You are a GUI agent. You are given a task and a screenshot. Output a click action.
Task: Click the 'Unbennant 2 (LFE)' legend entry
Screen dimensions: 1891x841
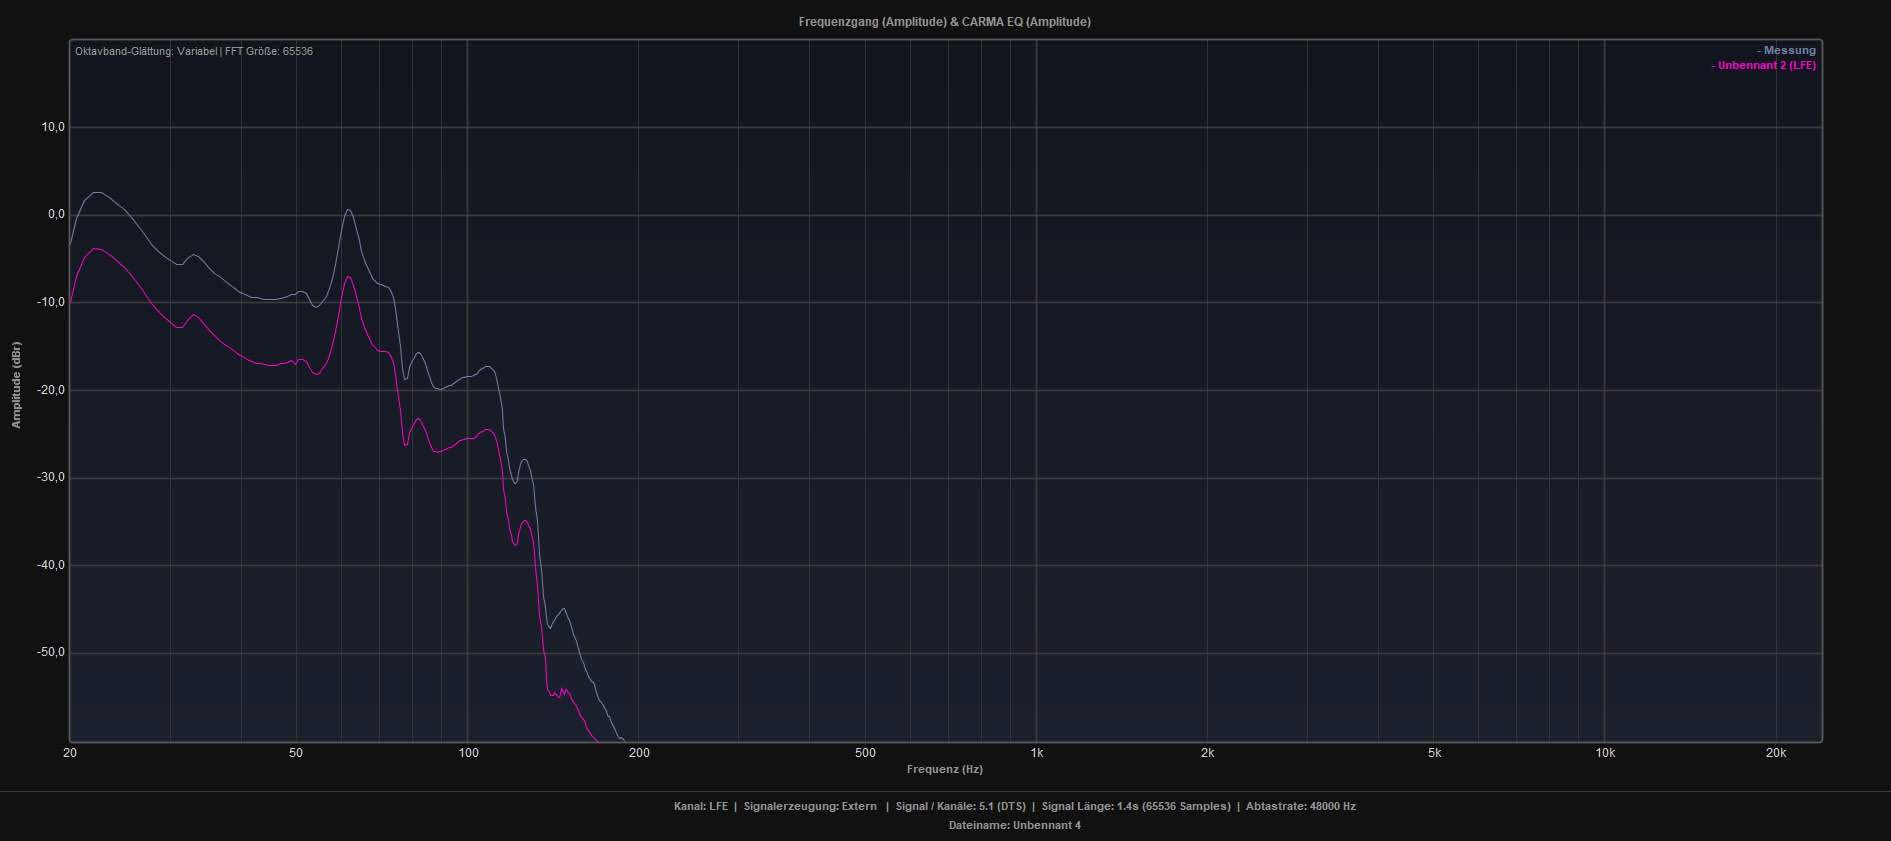[x=1764, y=65]
